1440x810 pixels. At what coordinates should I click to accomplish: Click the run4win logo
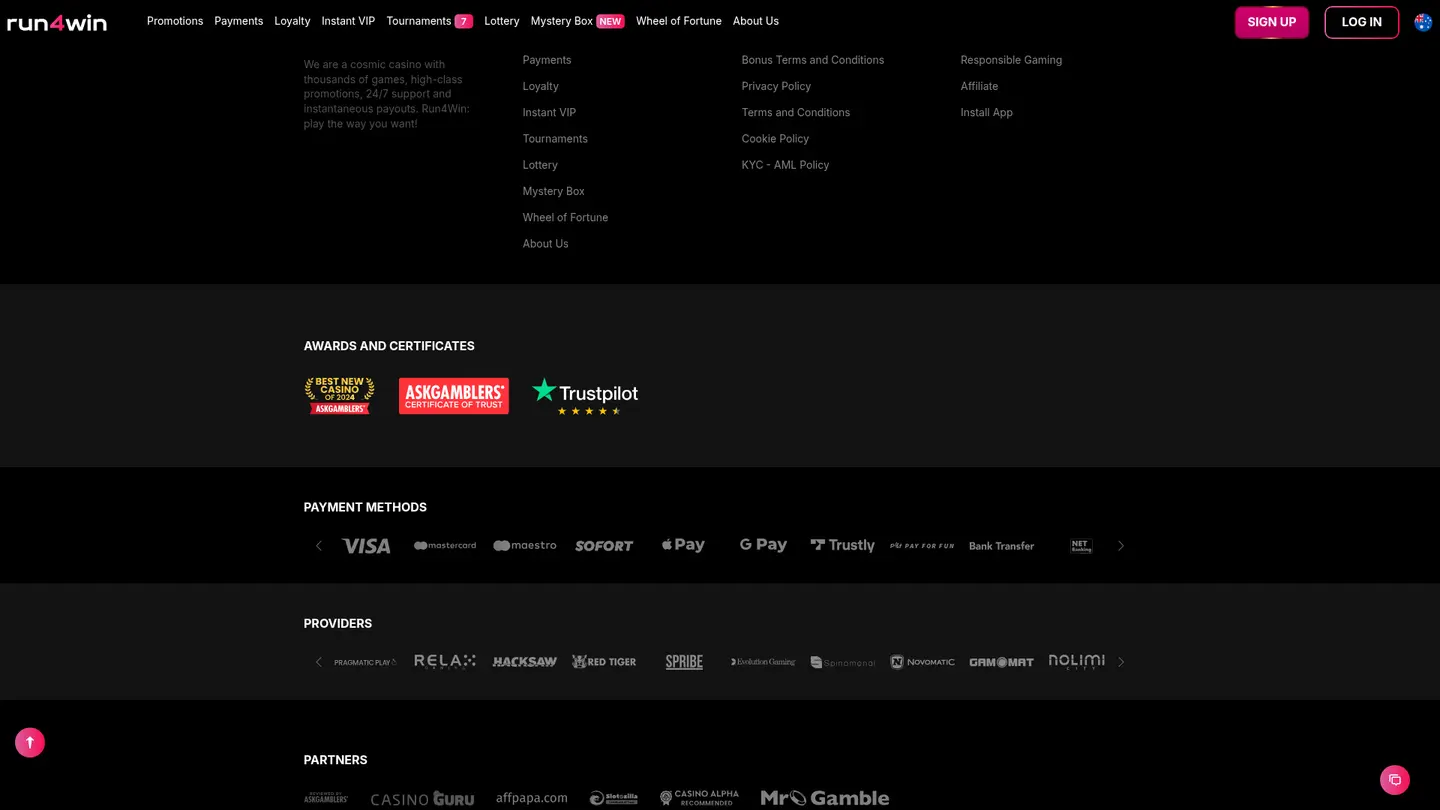tap(57, 22)
